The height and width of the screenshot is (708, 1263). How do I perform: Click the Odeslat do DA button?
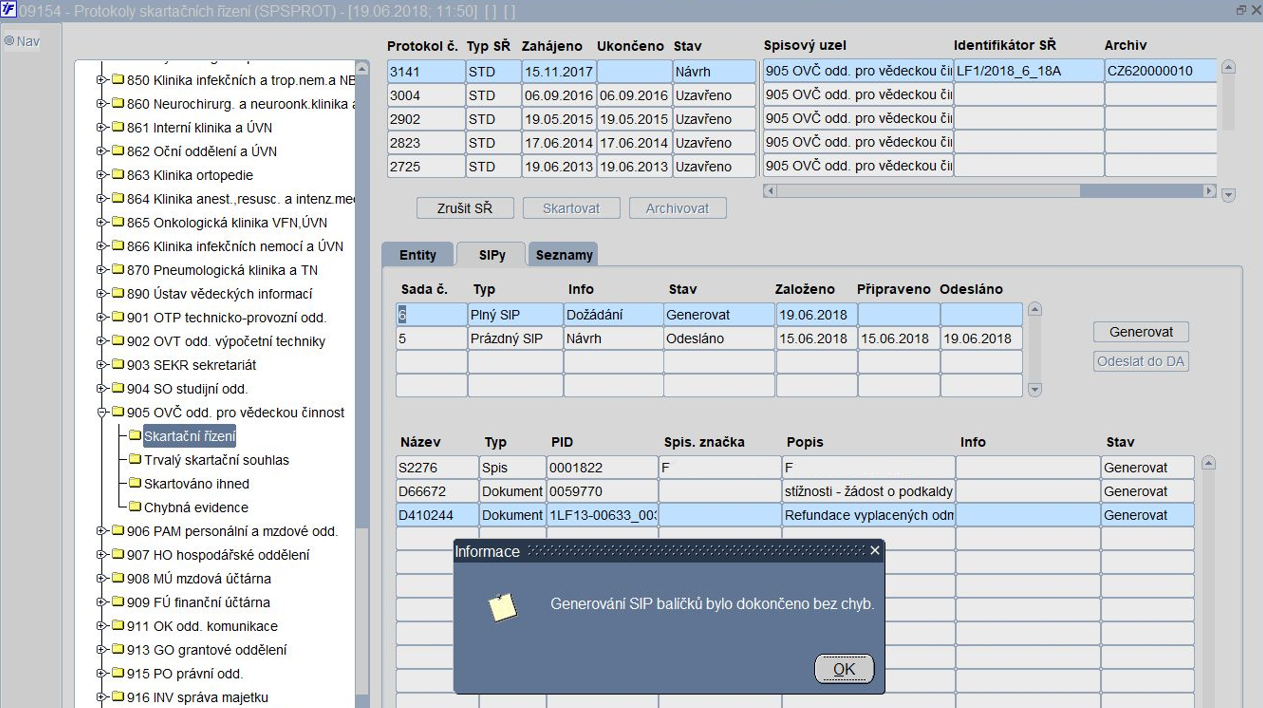click(x=1141, y=361)
